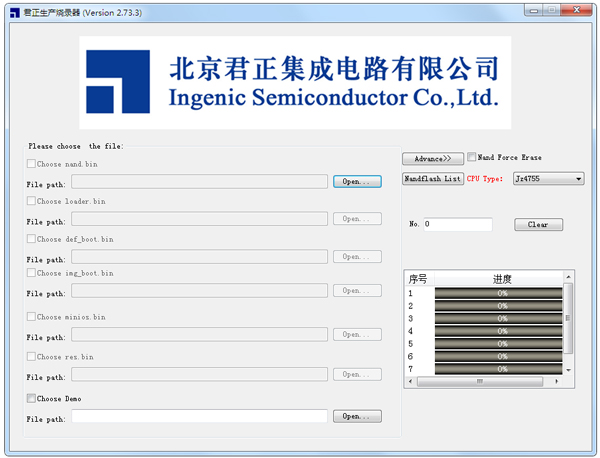Focus the minios.bin file path field

[x=199, y=335]
